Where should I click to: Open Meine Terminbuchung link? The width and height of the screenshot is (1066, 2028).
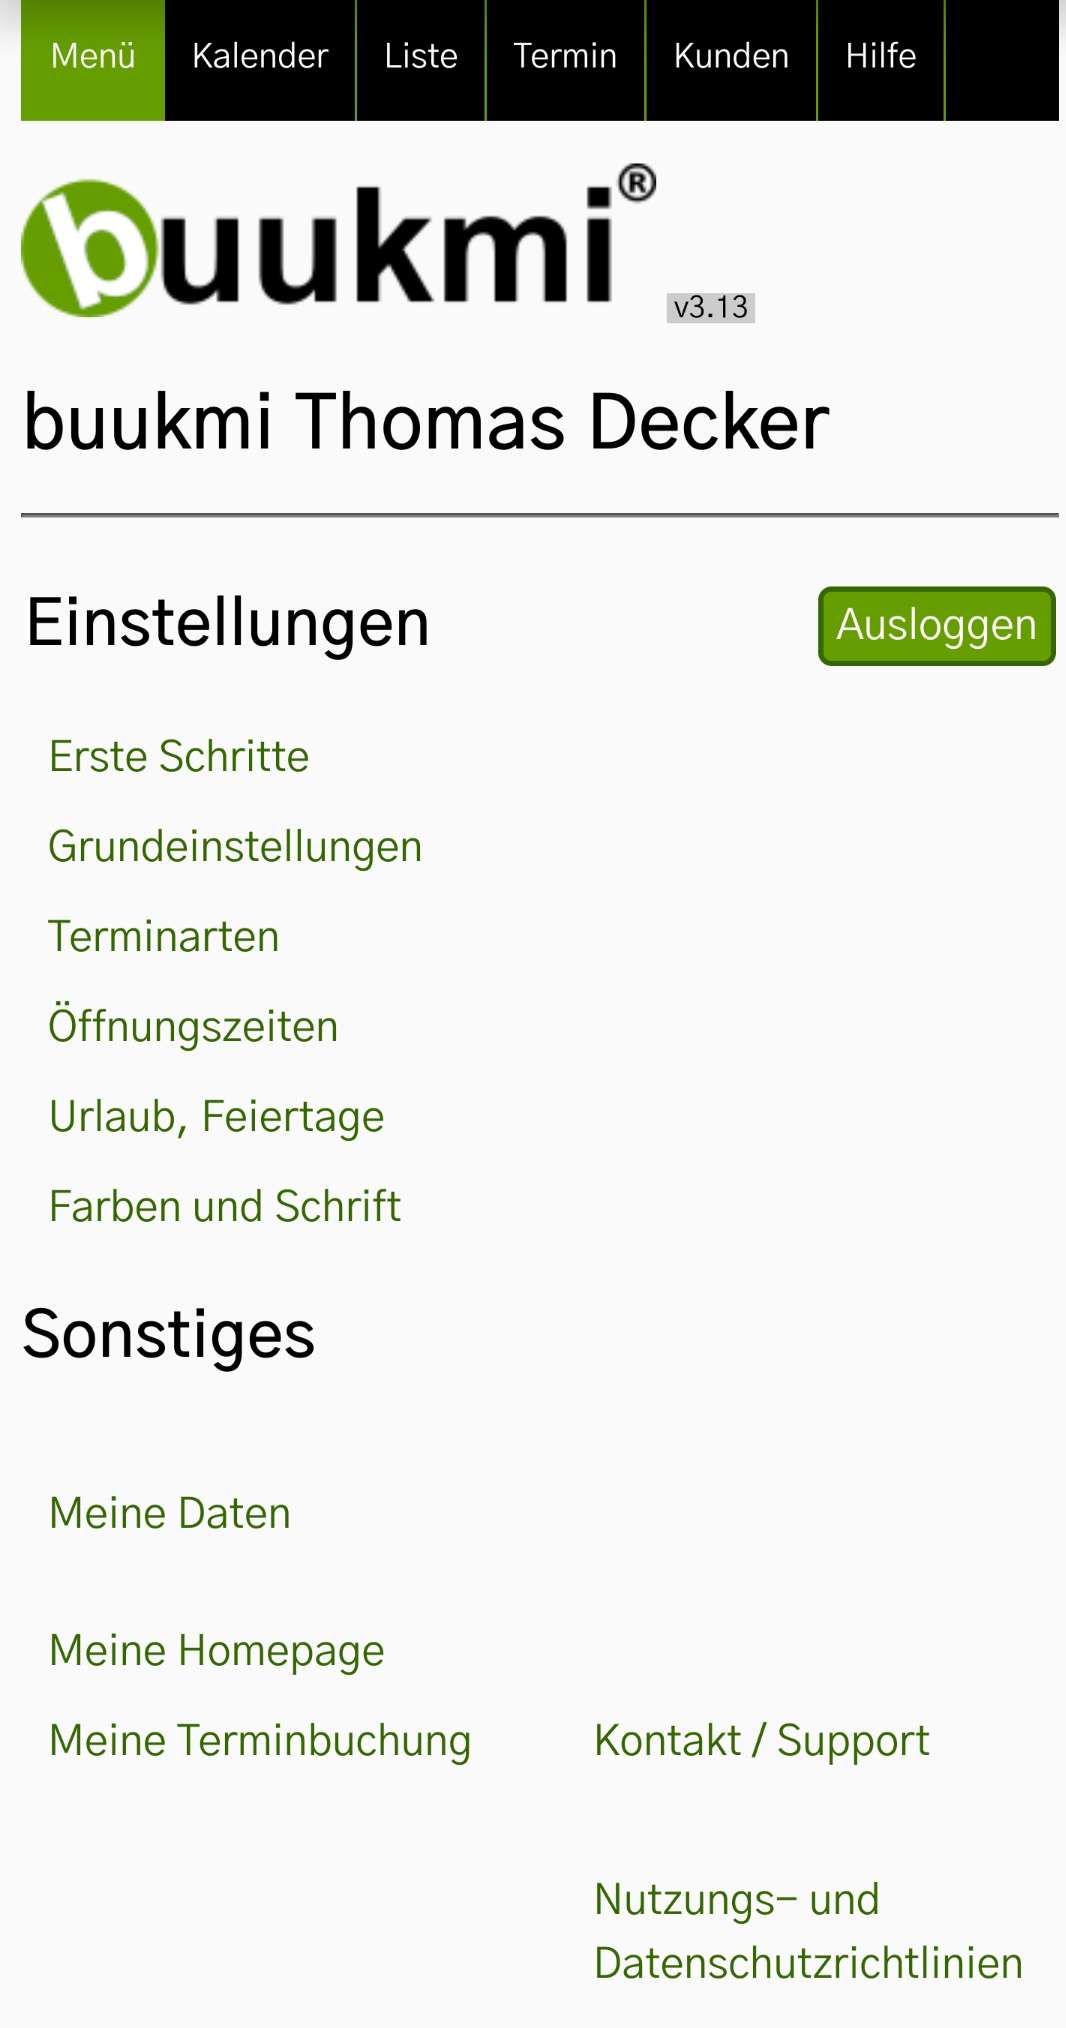(x=260, y=1741)
